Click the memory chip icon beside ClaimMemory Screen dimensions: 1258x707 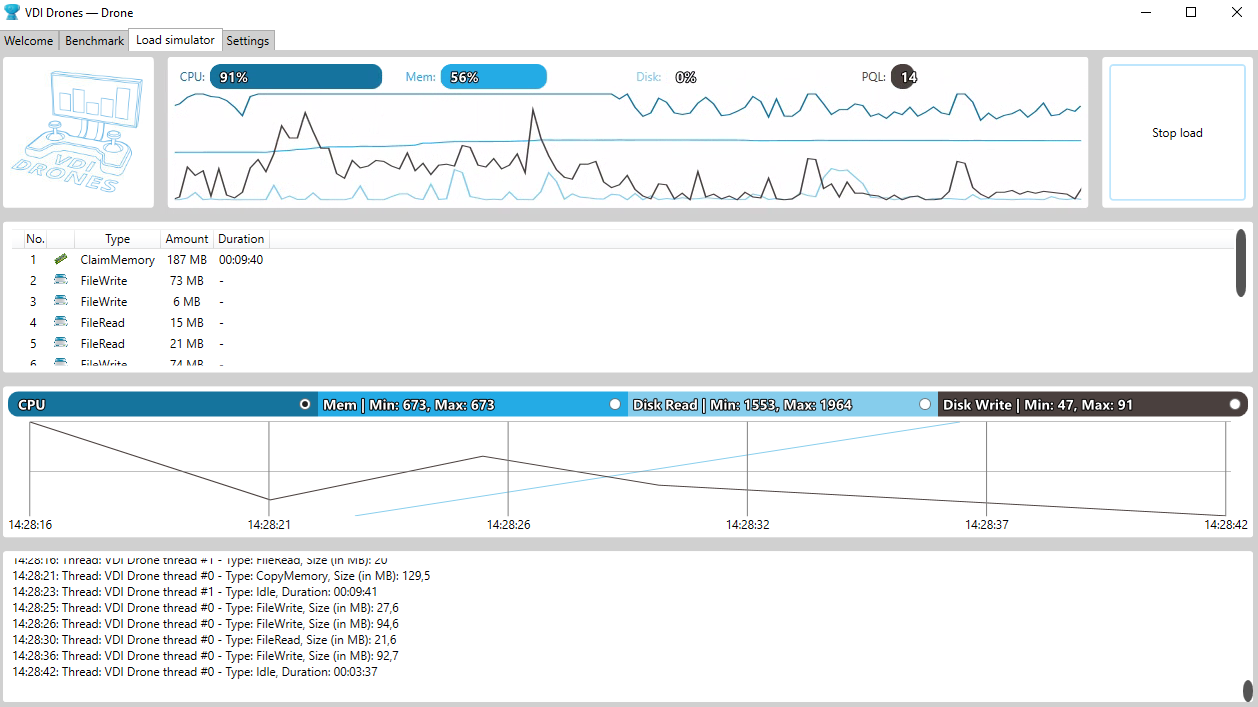61,259
